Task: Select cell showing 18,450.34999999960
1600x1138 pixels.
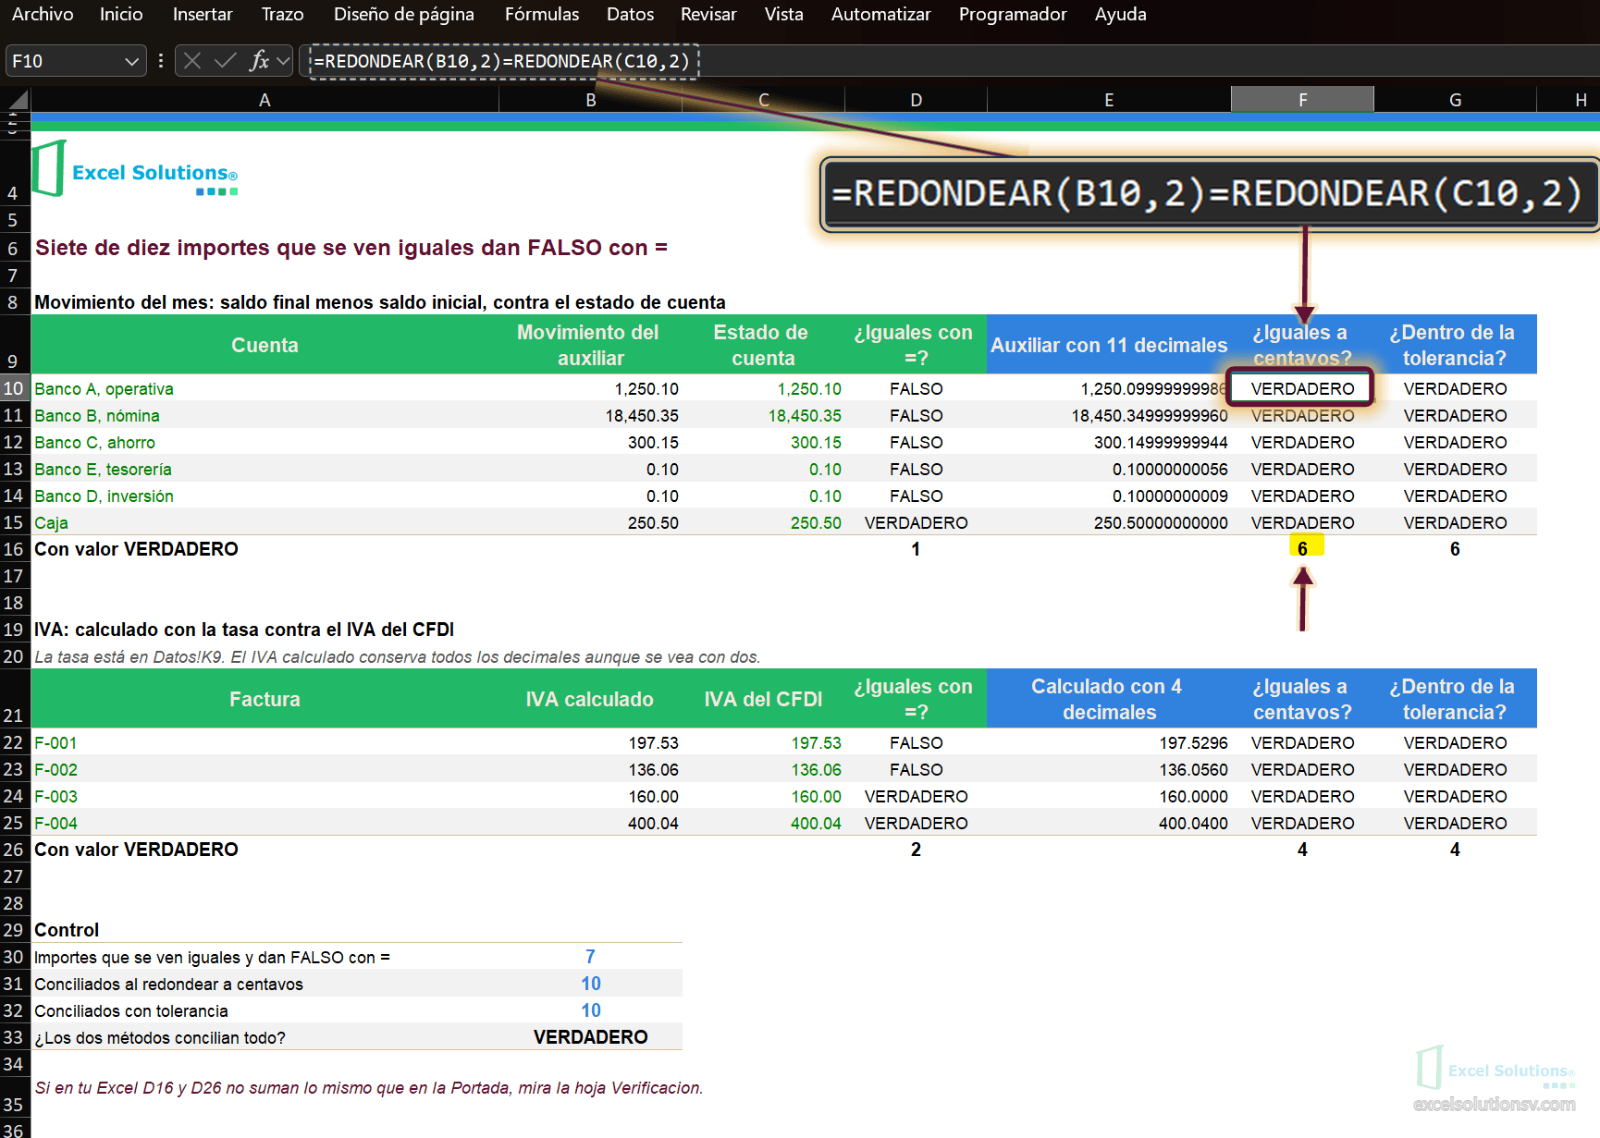Action: coord(1109,415)
